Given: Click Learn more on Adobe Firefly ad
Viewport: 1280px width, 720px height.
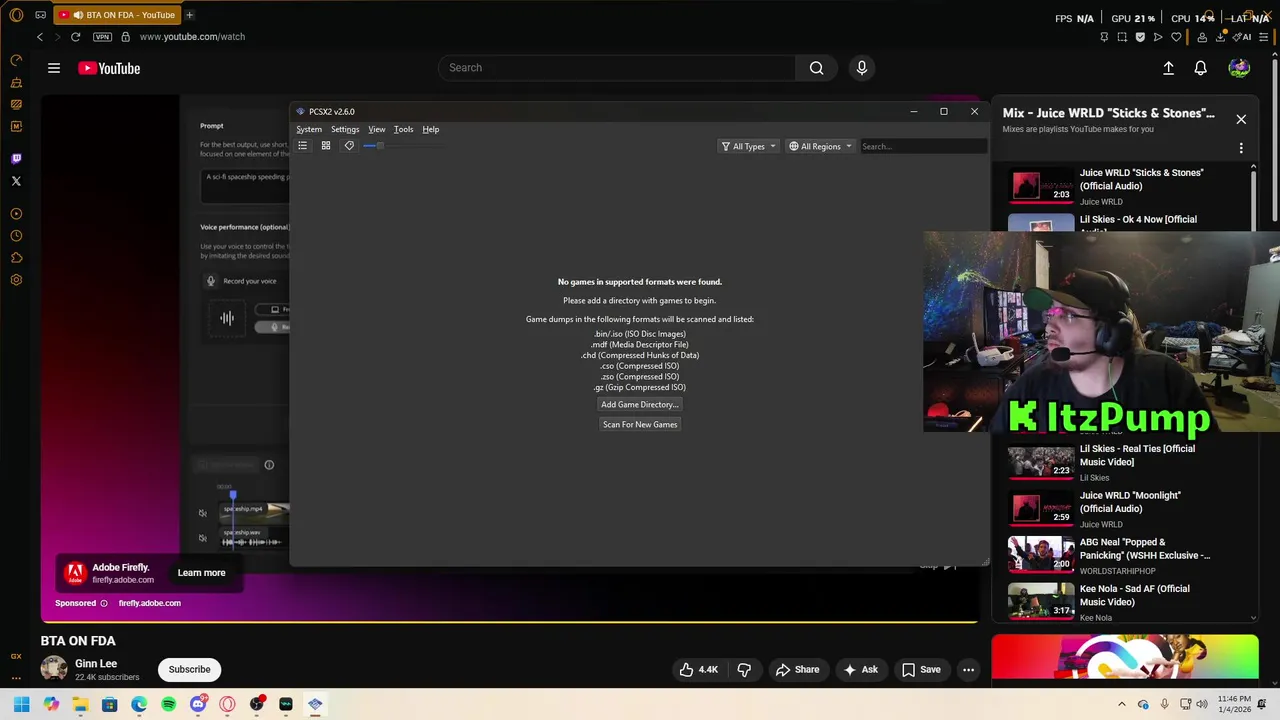Looking at the screenshot, I should click(201, 573).
